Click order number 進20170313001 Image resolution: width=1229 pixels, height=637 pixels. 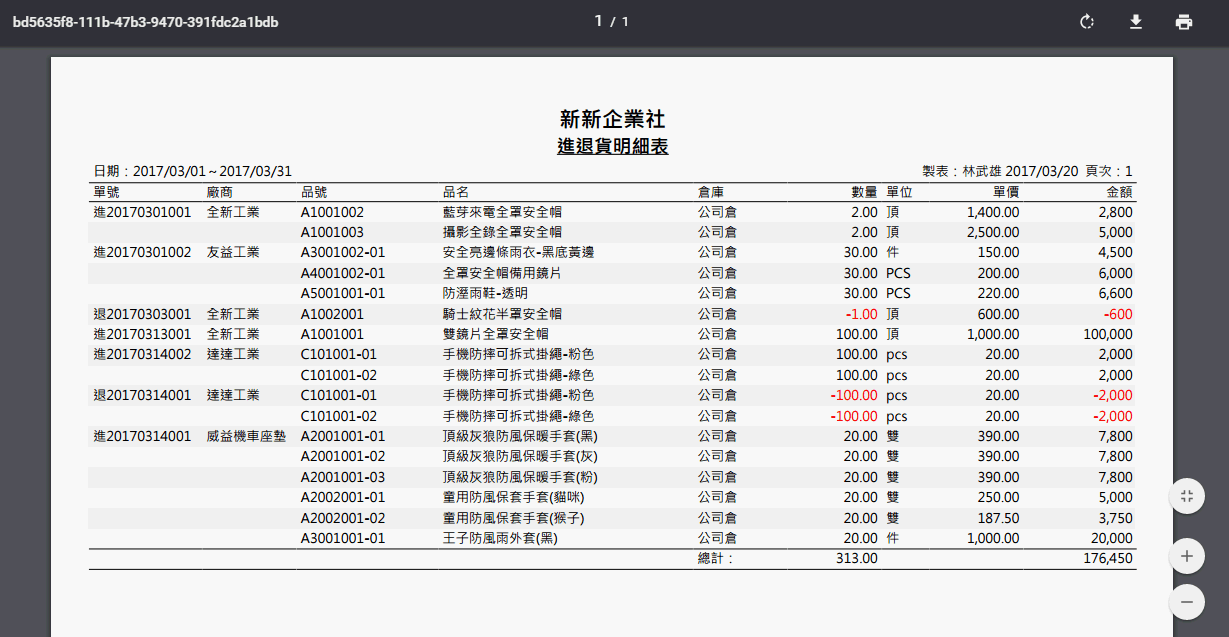[142, 334]
